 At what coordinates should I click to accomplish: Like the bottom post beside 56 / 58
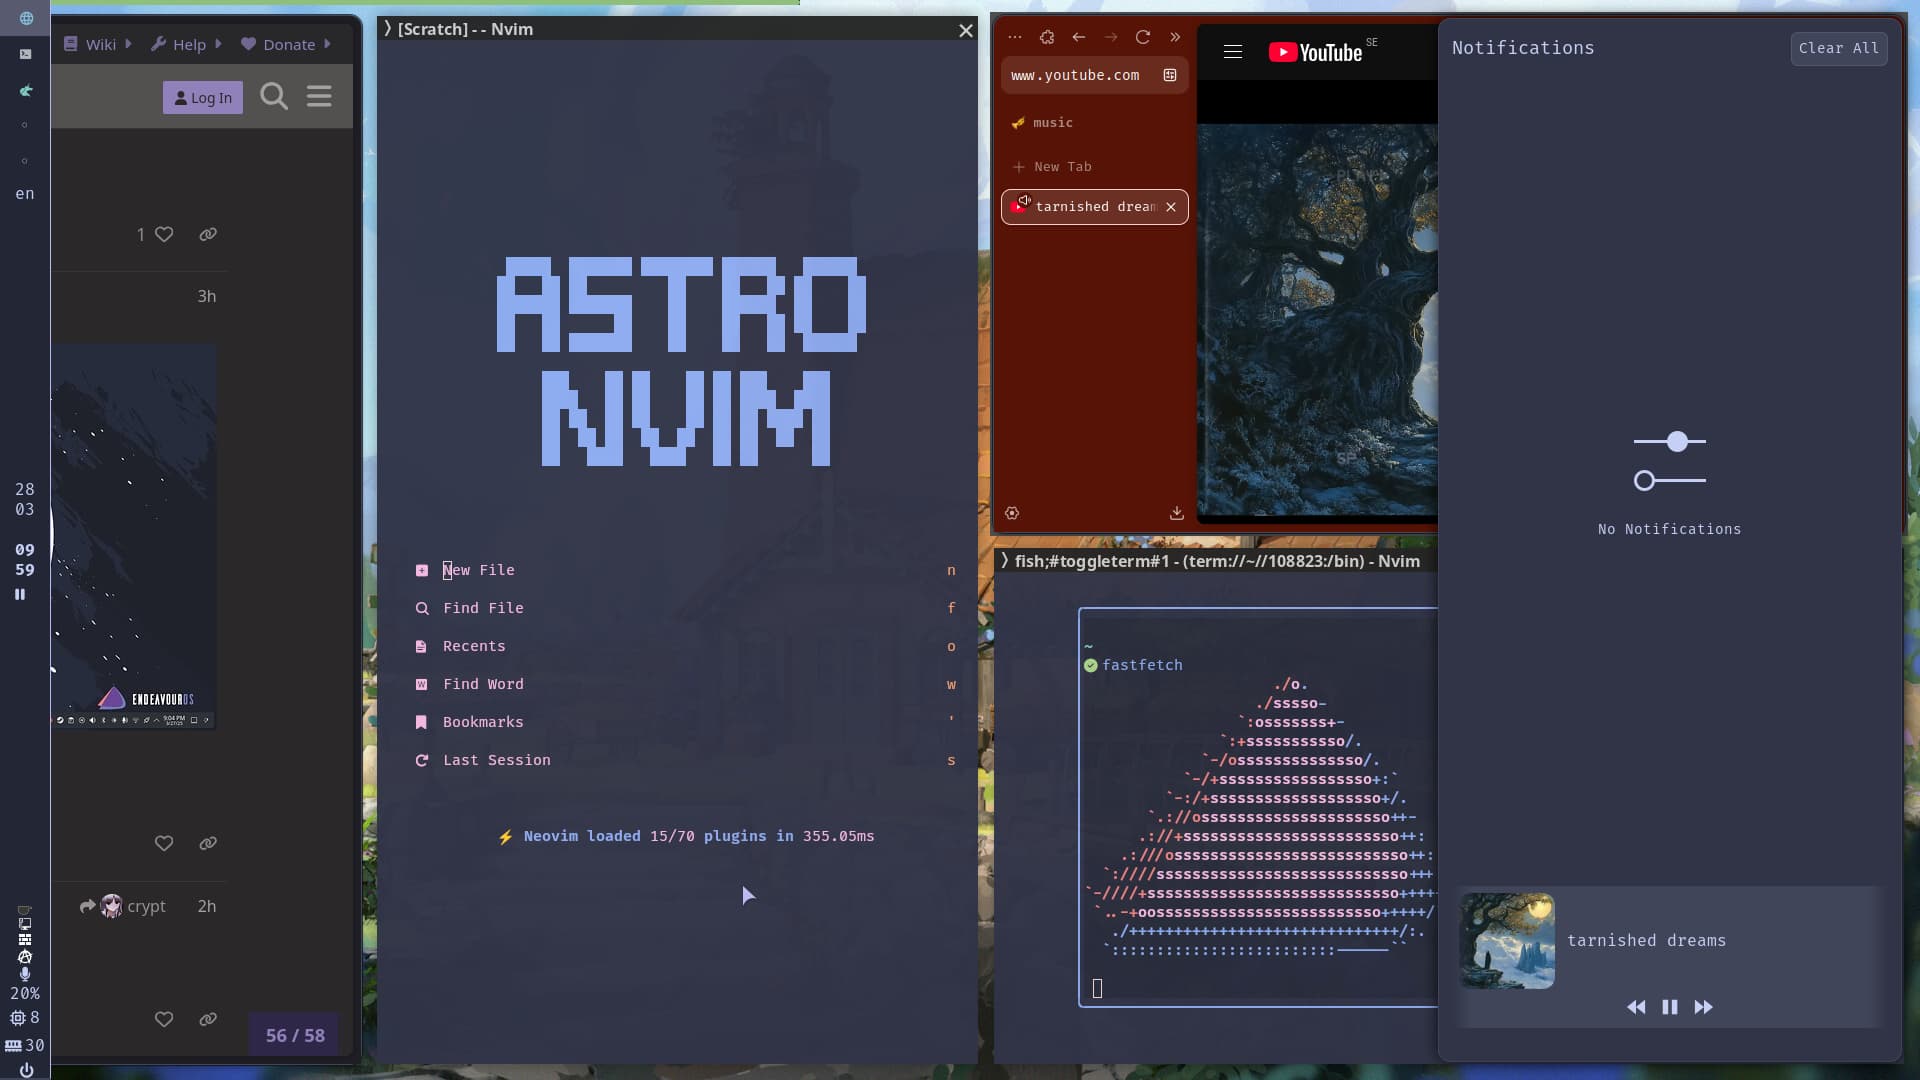coord(164,1019)
